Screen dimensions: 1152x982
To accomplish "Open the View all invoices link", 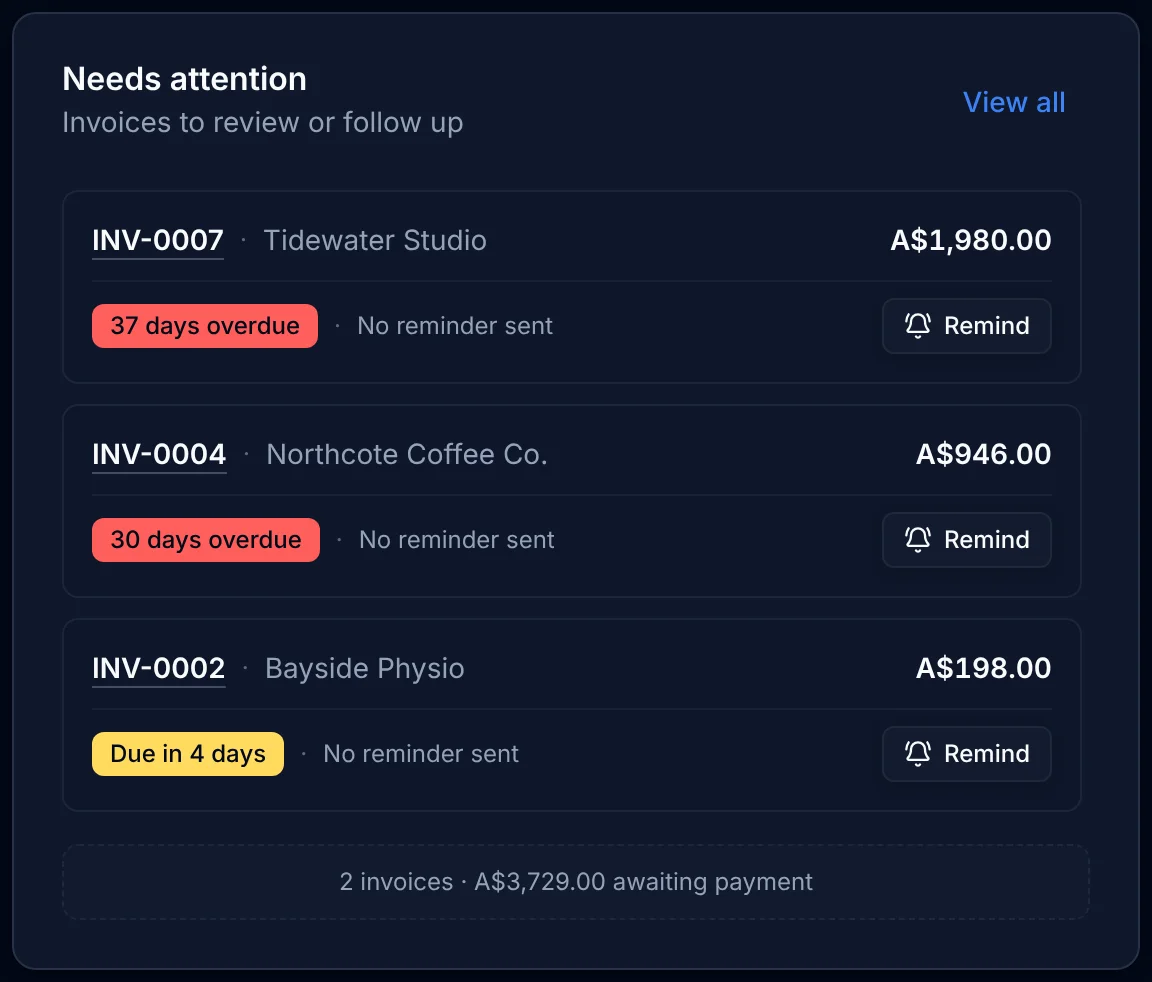I will click(x=1014, y=102).
